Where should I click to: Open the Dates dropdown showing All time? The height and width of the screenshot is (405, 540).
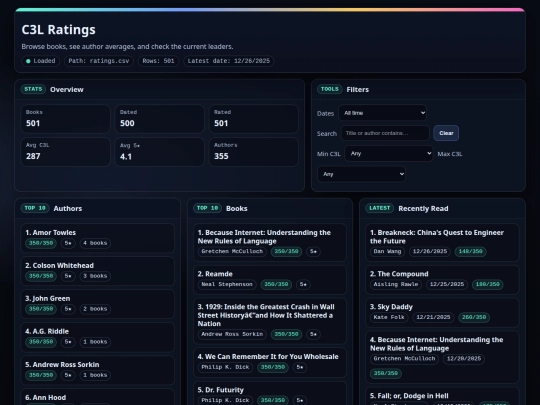pyautogui.click(x=383, y=113)
